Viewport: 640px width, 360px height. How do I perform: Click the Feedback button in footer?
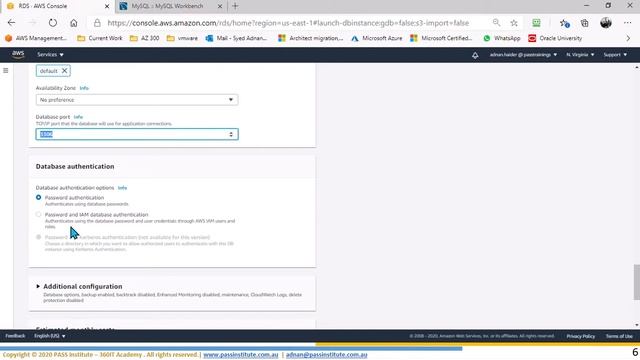point(16,336)
